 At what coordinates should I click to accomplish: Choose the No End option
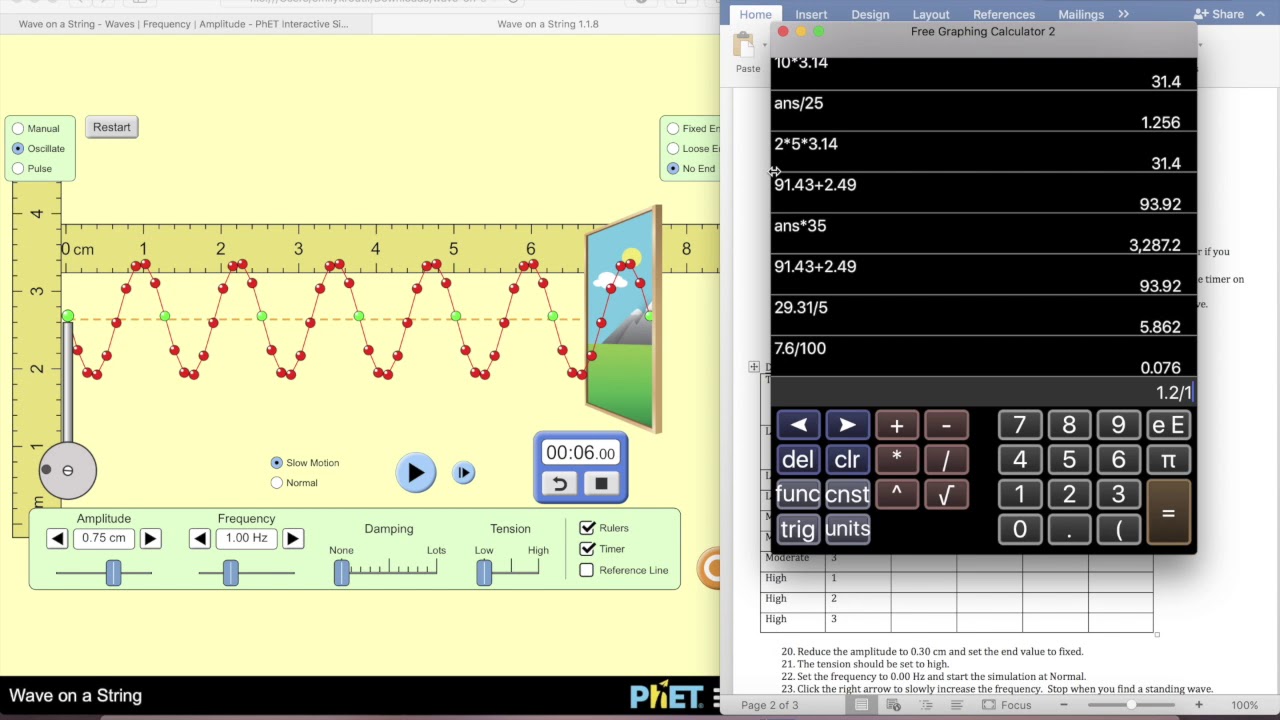[673, 168]
